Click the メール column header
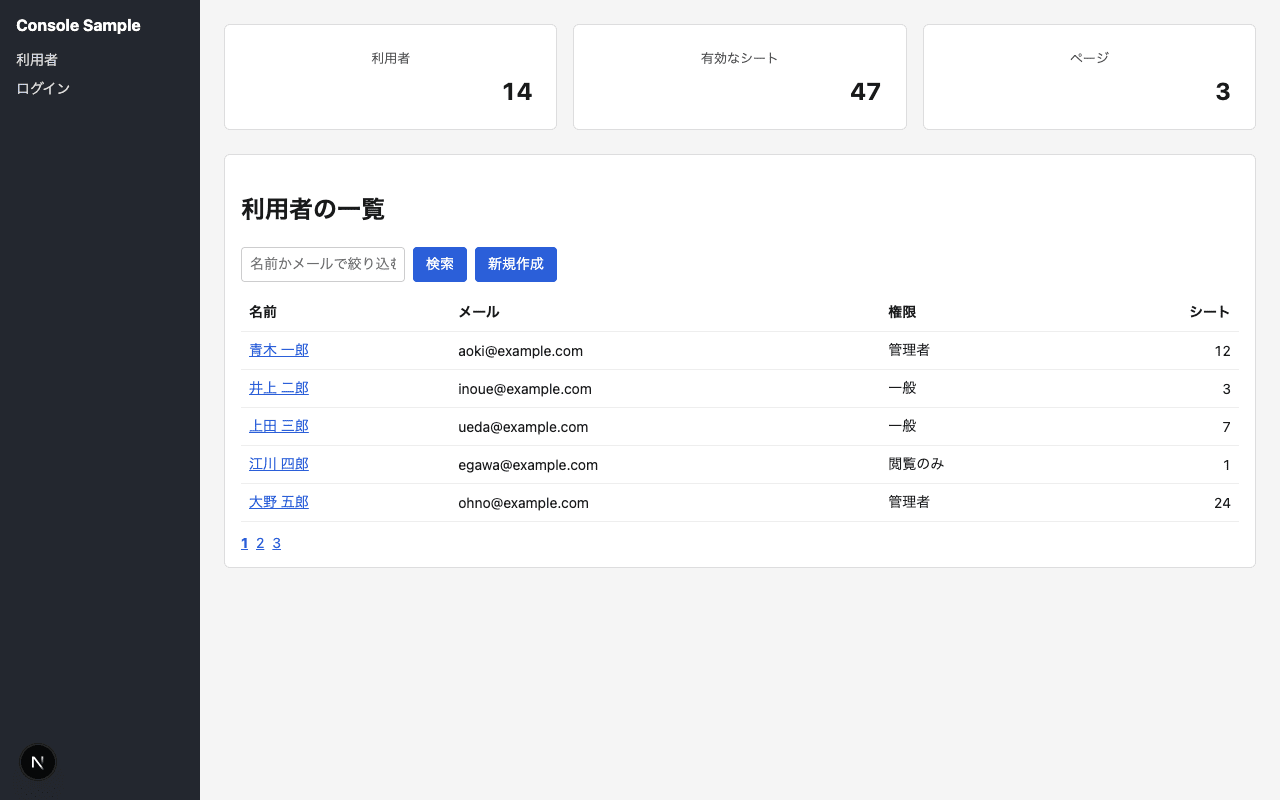The width and height of the screenshot is (1280, 800). (x=479, y=312)
